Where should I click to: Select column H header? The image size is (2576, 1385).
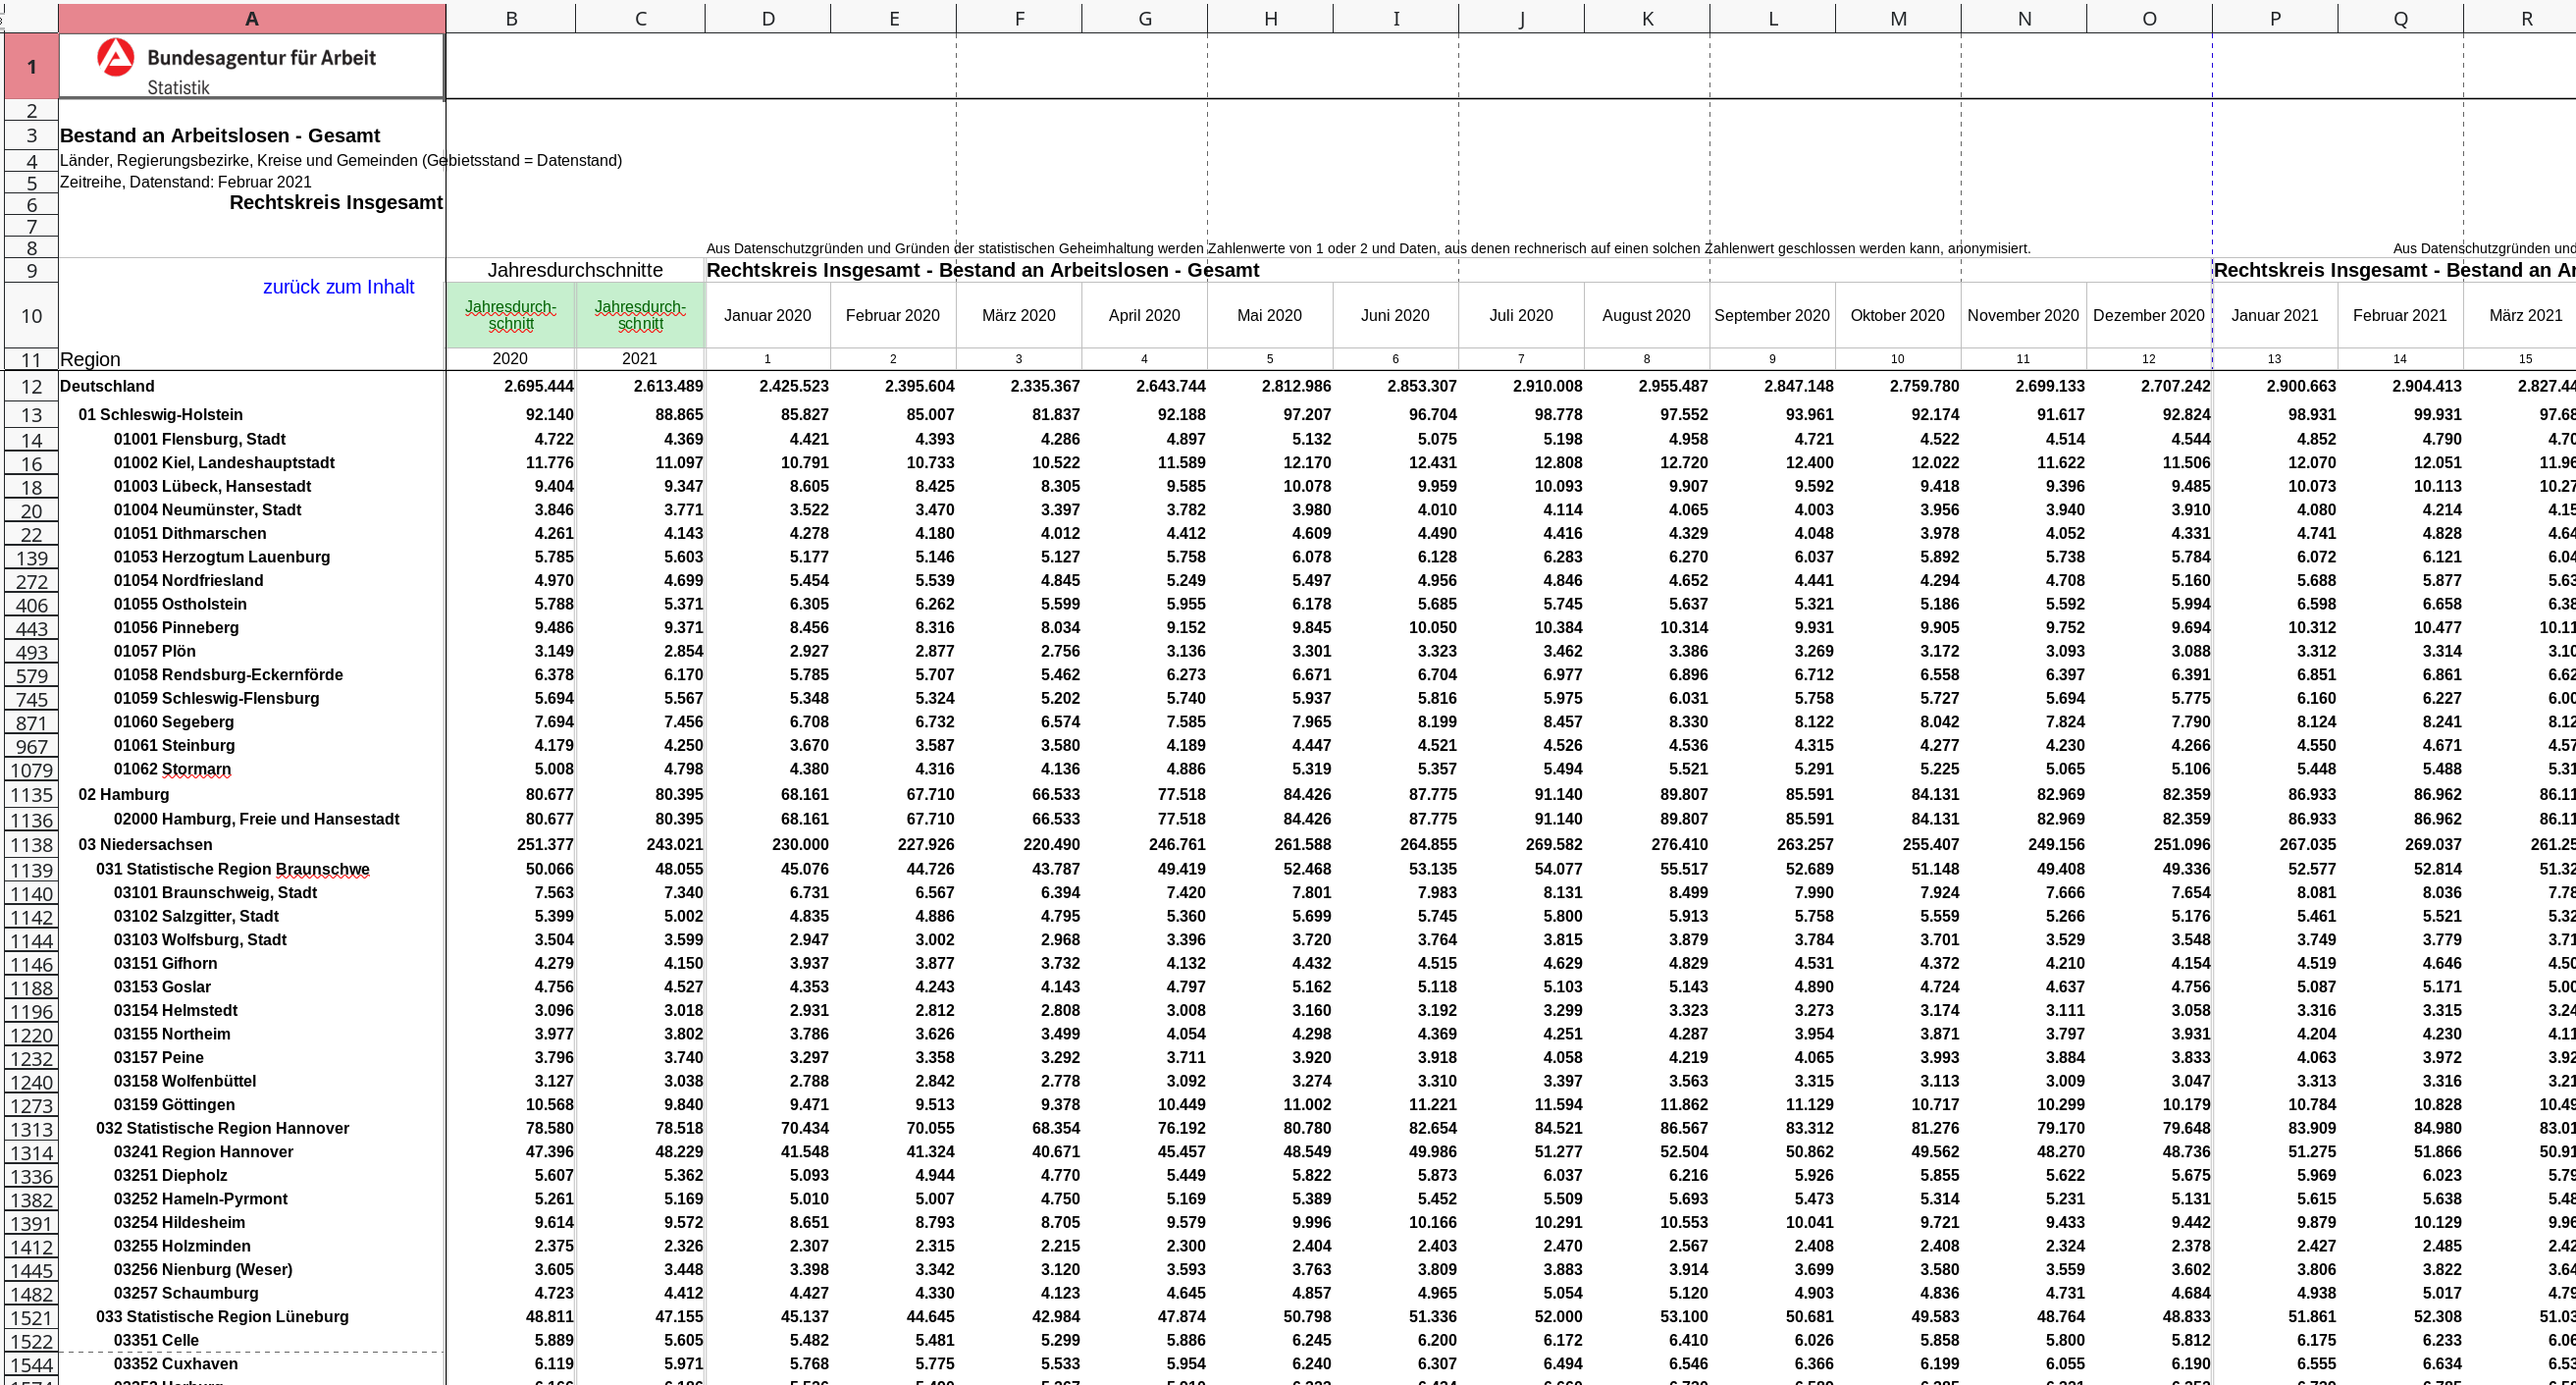tap(1270, 18)
